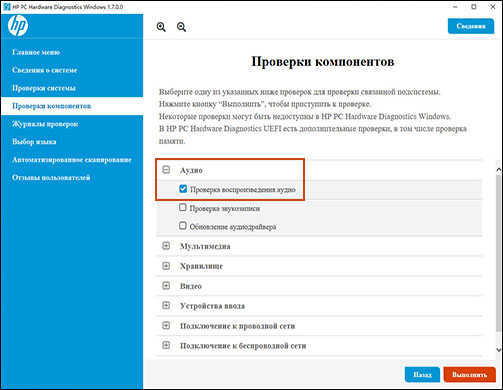Minimize the diagnostics window
Screen dimensions: 503x390
click(455, 7)
